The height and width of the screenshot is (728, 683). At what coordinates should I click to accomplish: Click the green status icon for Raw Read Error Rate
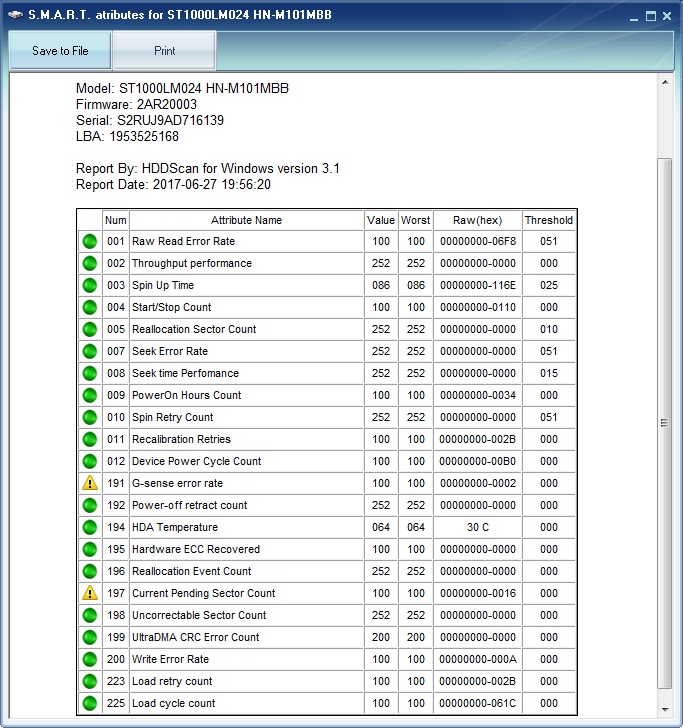pos(90,241)
